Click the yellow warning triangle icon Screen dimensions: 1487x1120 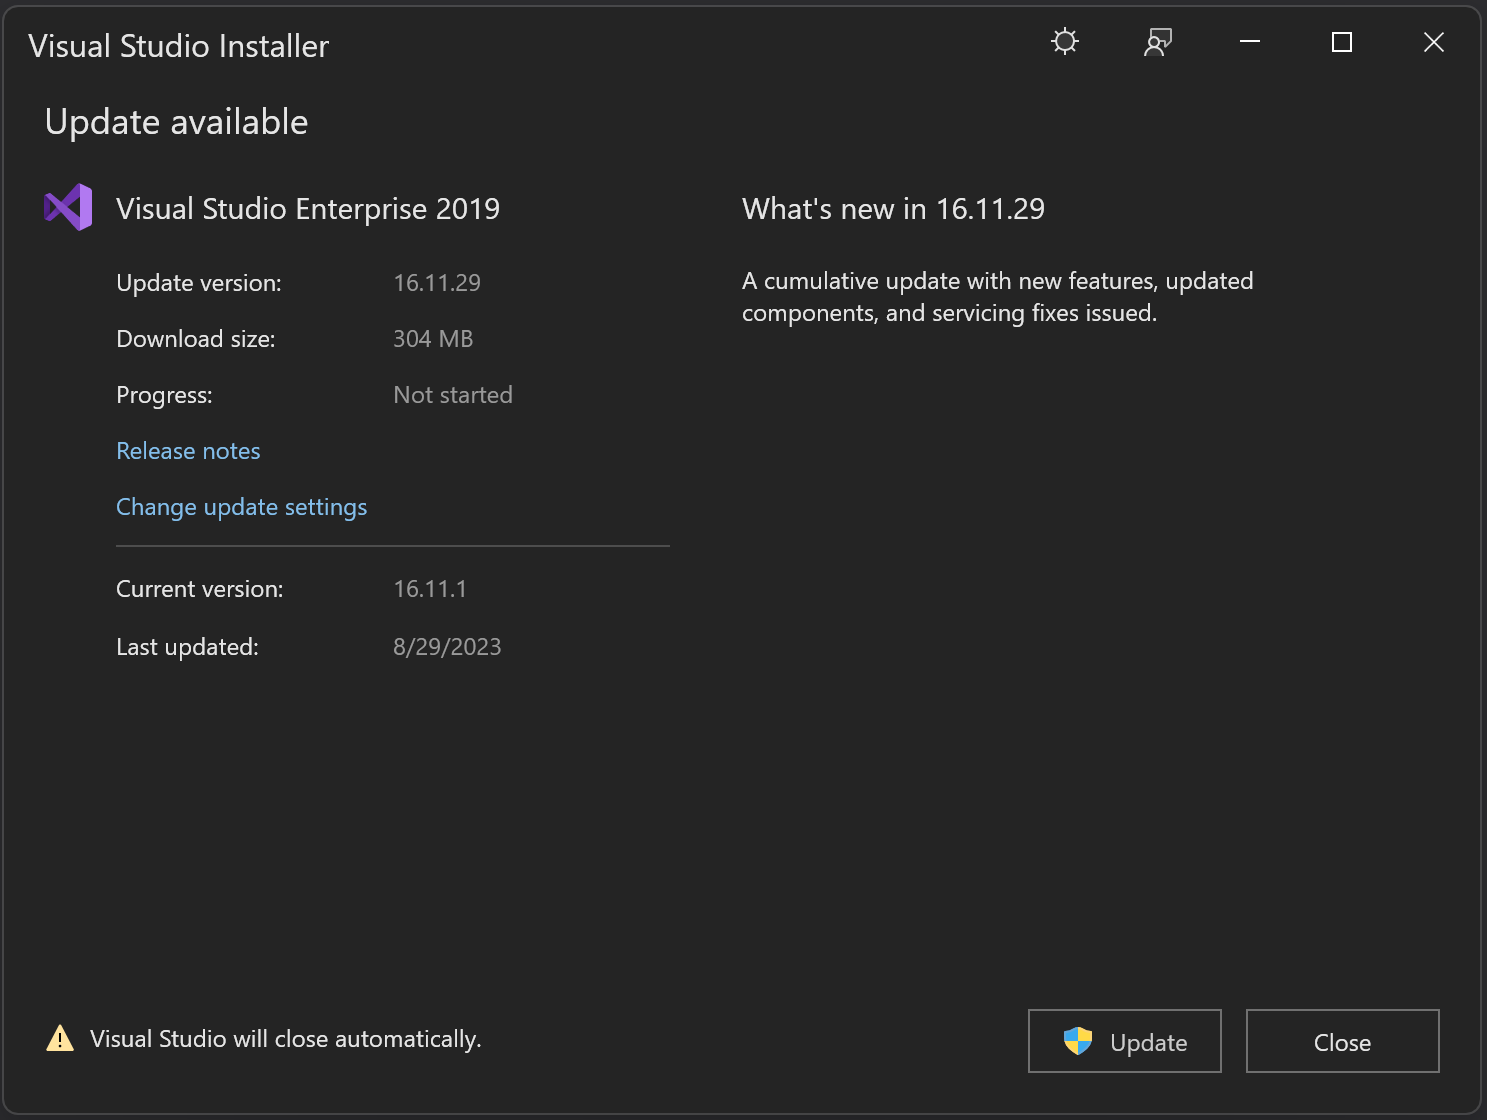(60, 1039)
